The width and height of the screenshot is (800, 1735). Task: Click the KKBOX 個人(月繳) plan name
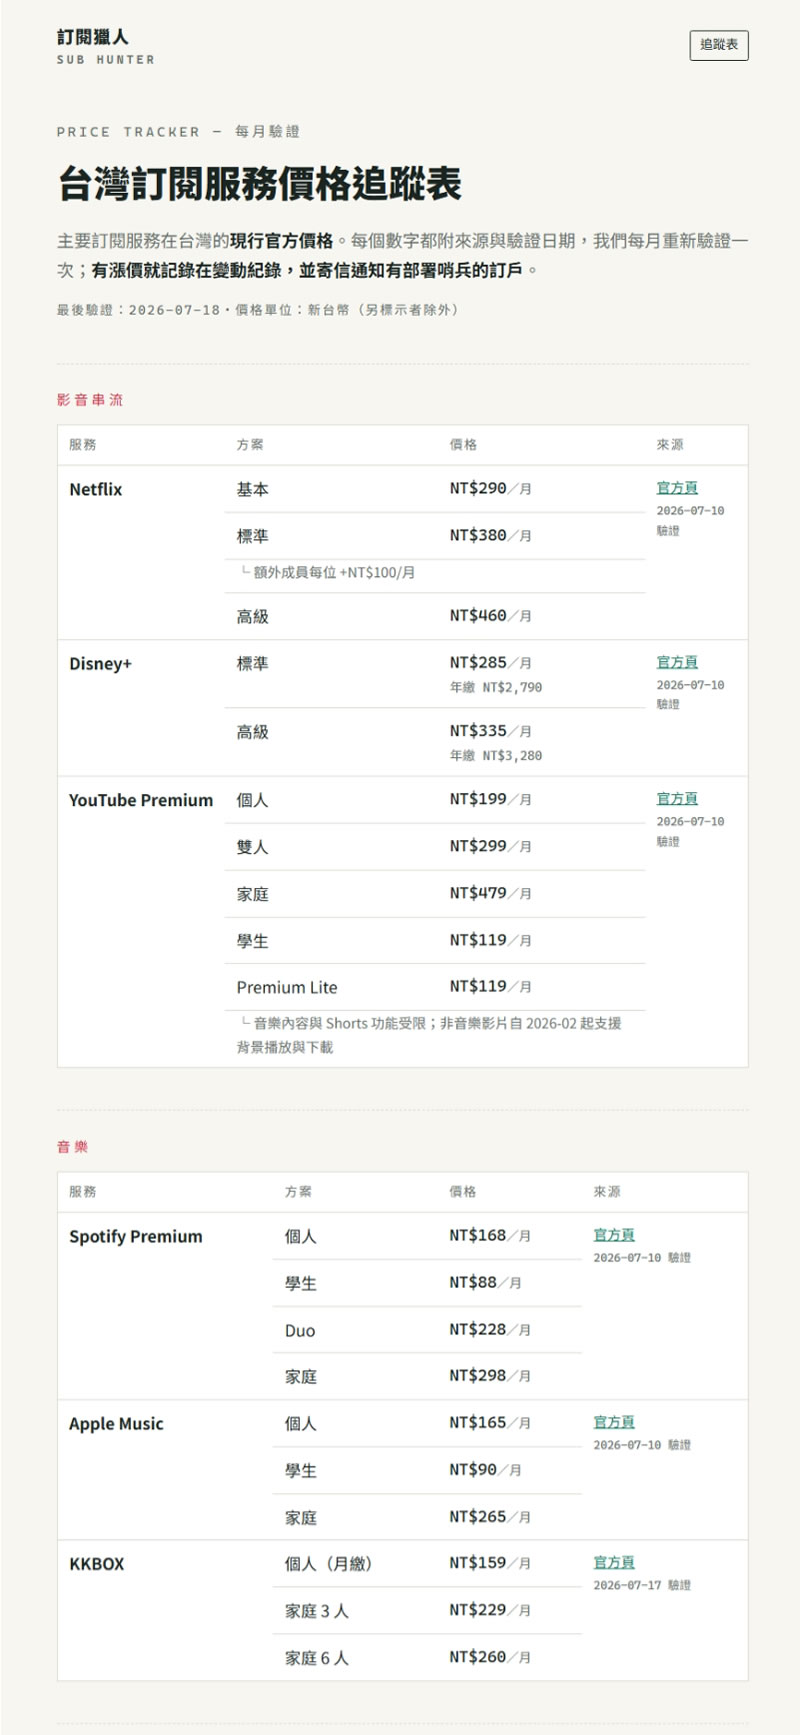pyautogui.click(x=328, y=1564)
